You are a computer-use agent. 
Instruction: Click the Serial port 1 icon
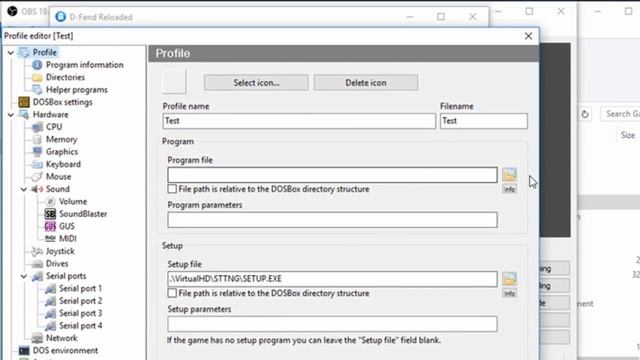pos(50,289)
